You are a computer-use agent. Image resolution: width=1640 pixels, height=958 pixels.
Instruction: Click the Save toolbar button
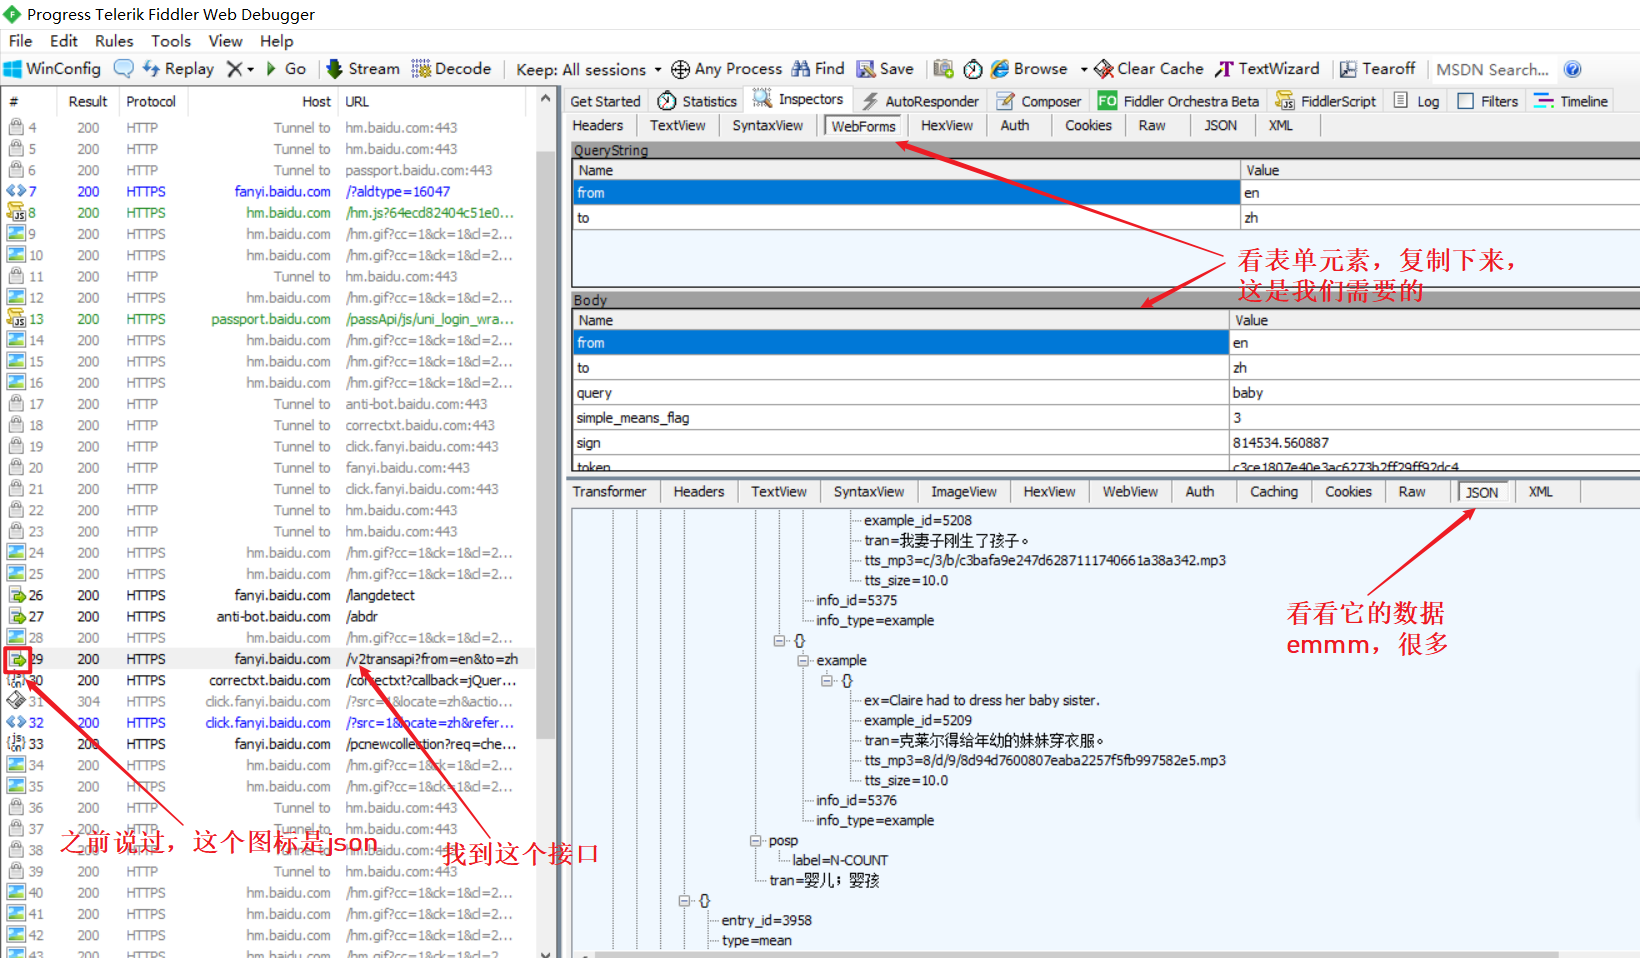click(885, 69)
